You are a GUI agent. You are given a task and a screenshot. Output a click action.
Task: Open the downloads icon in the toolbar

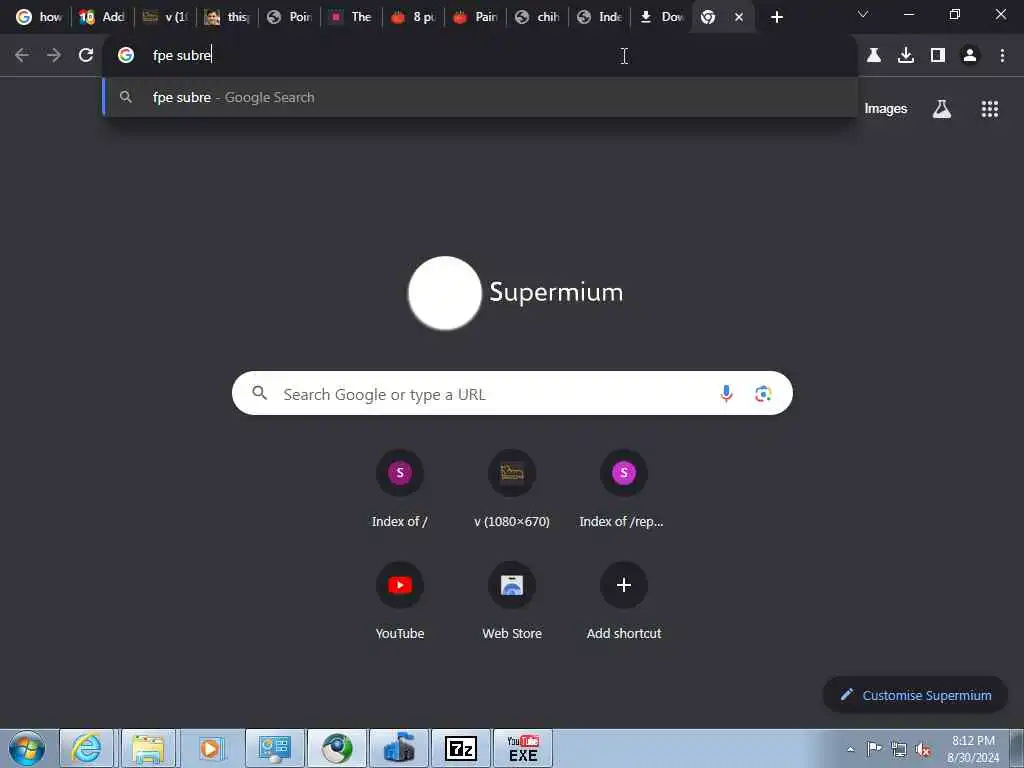pos(906,56)
